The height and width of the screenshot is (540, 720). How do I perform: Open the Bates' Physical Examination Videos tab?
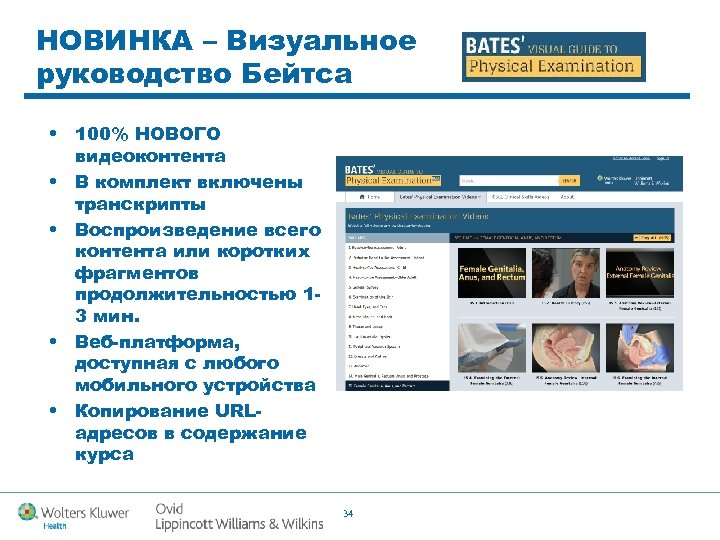click(440, 197)
